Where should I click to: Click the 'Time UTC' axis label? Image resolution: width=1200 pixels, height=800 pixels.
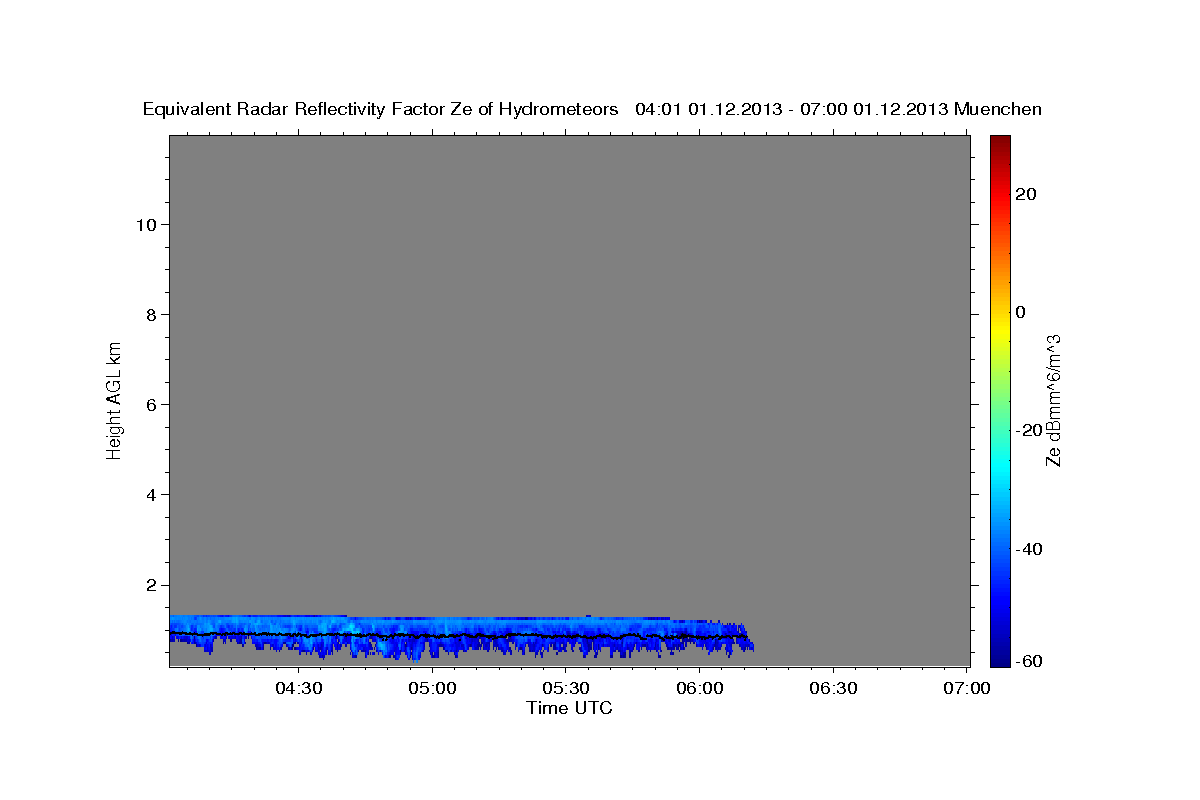pyautogui.click(x=569, y=708)
